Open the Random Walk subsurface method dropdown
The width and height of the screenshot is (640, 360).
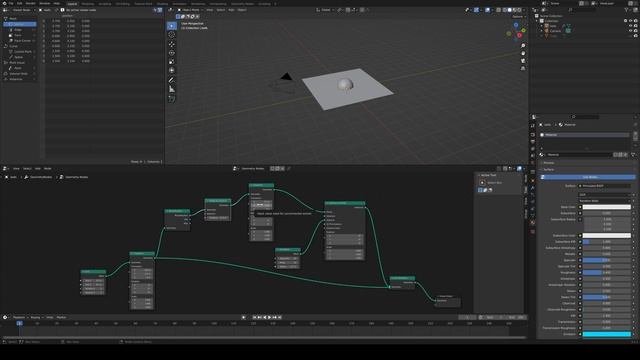tap(604, 201)
